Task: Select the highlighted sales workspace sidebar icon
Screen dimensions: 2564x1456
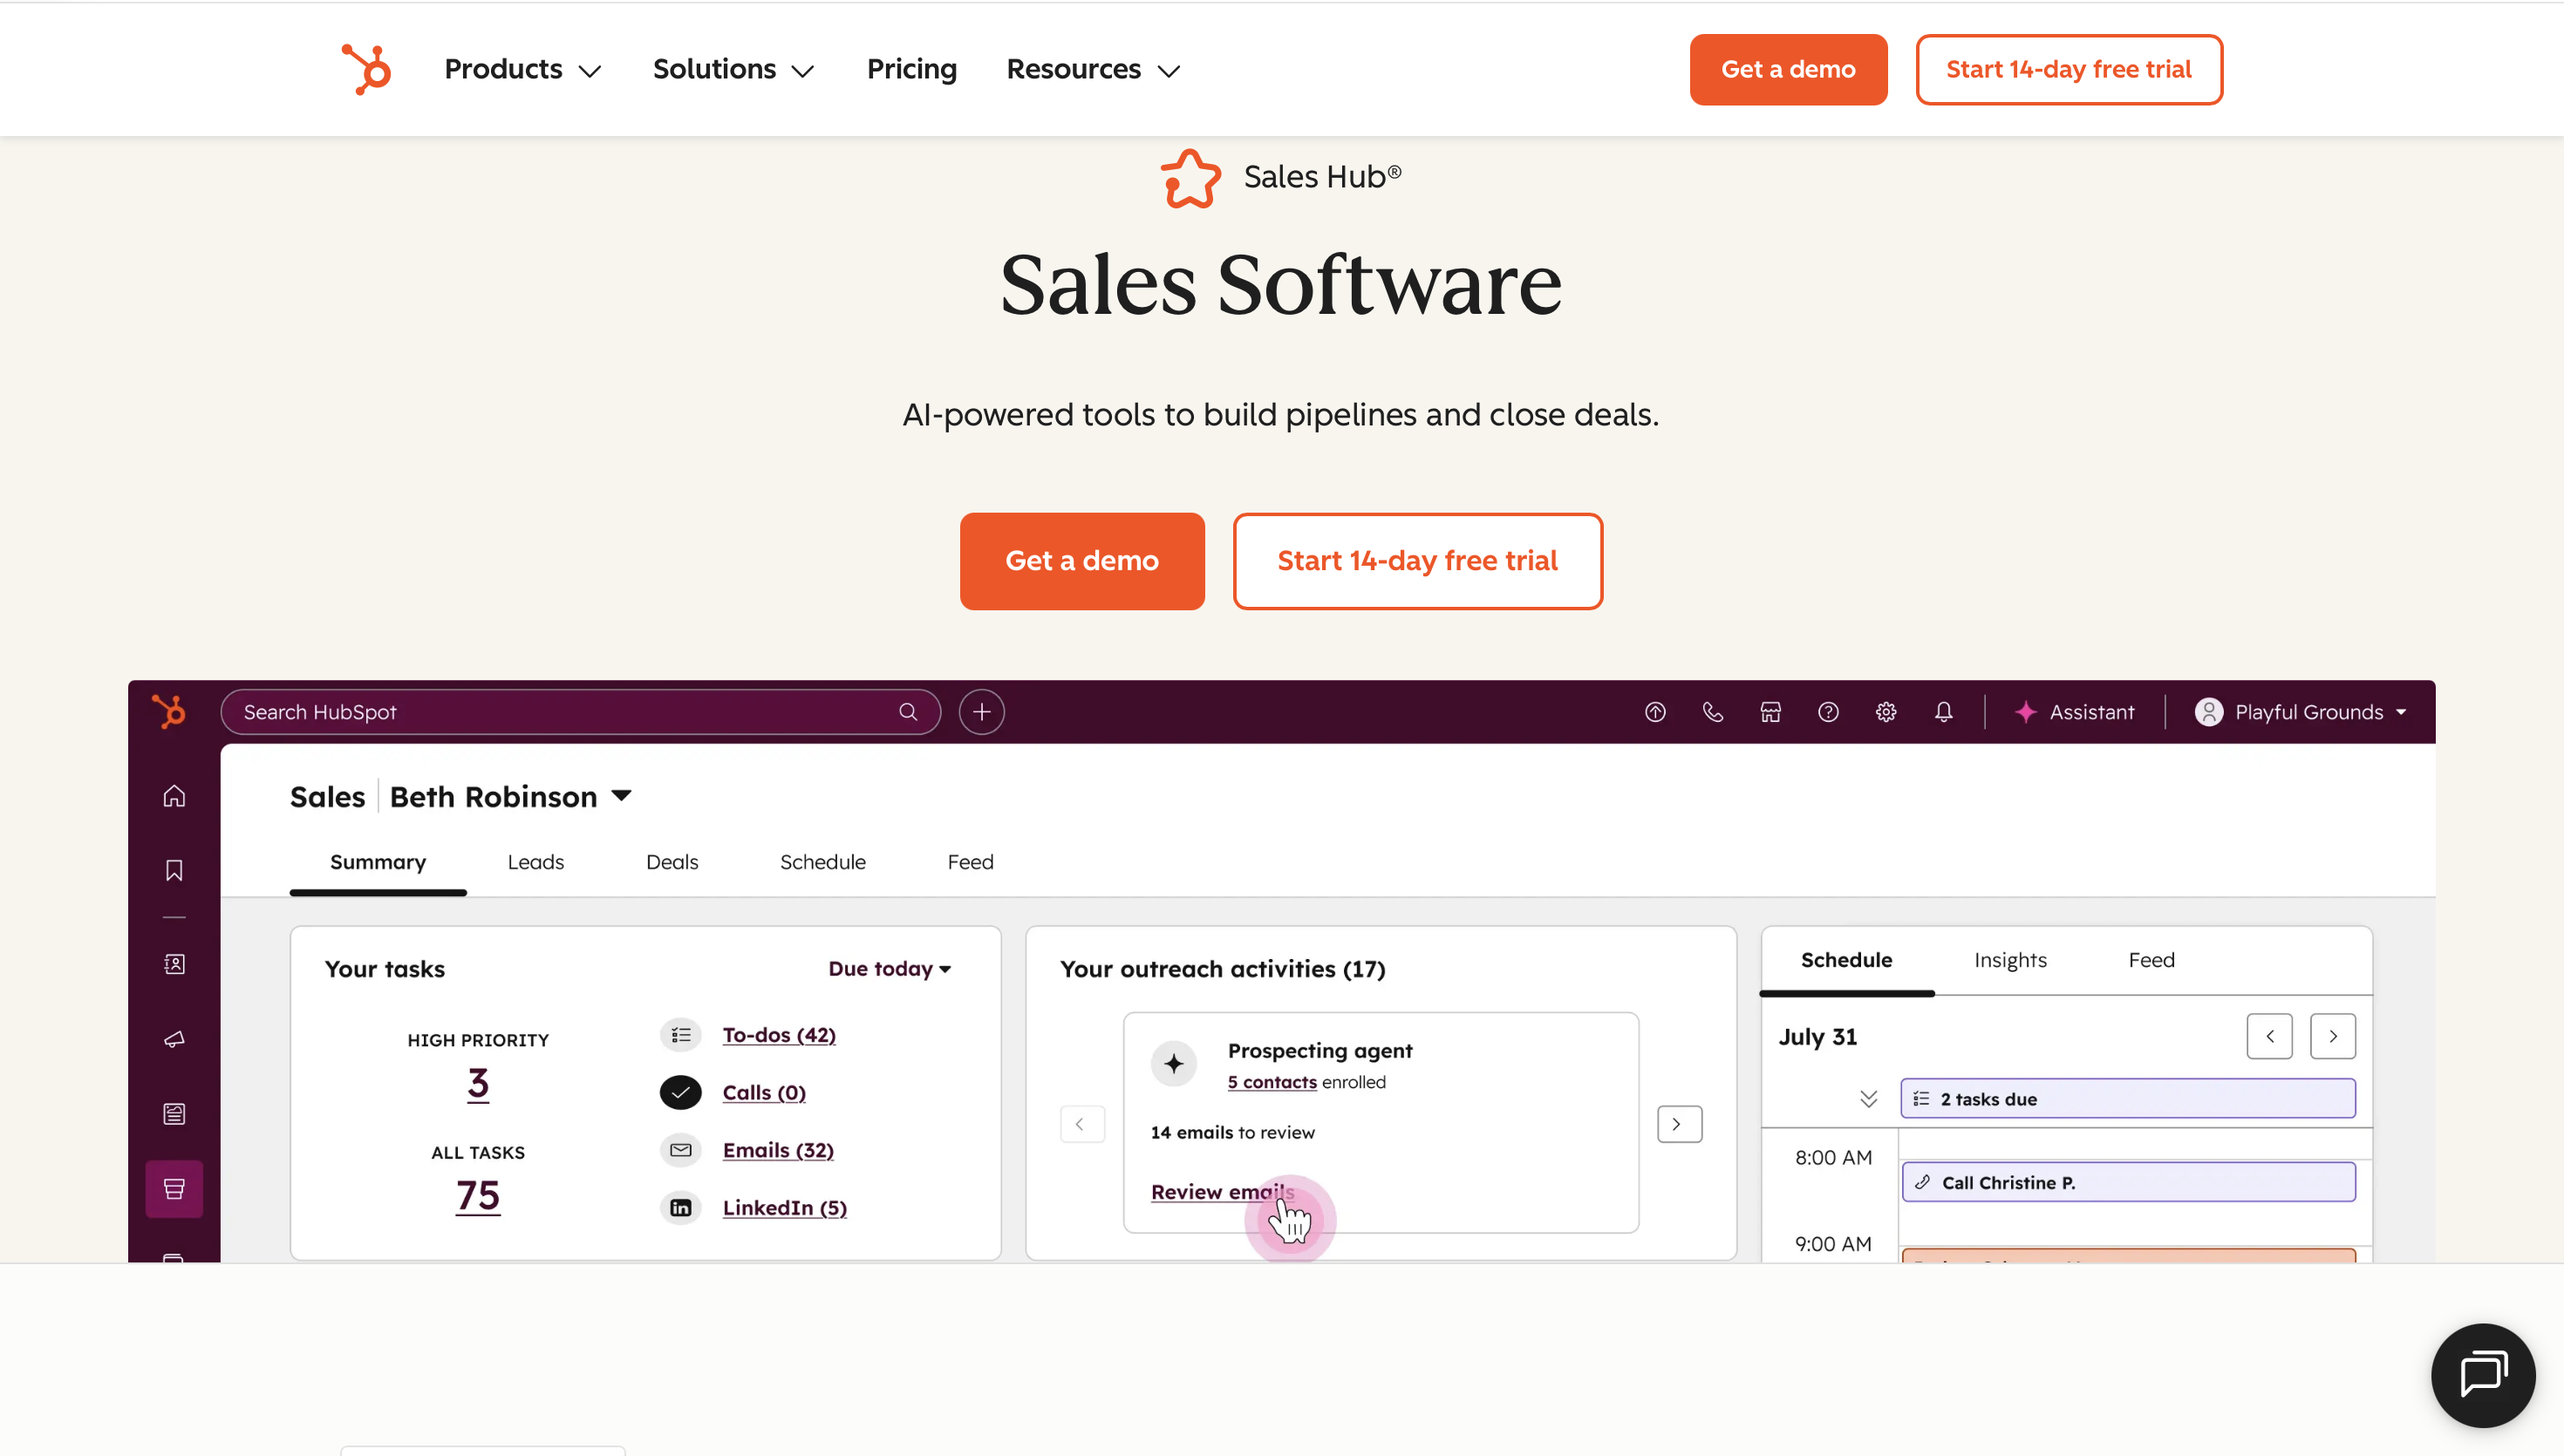Action: pyautogui.click(x=174, y=1189)
